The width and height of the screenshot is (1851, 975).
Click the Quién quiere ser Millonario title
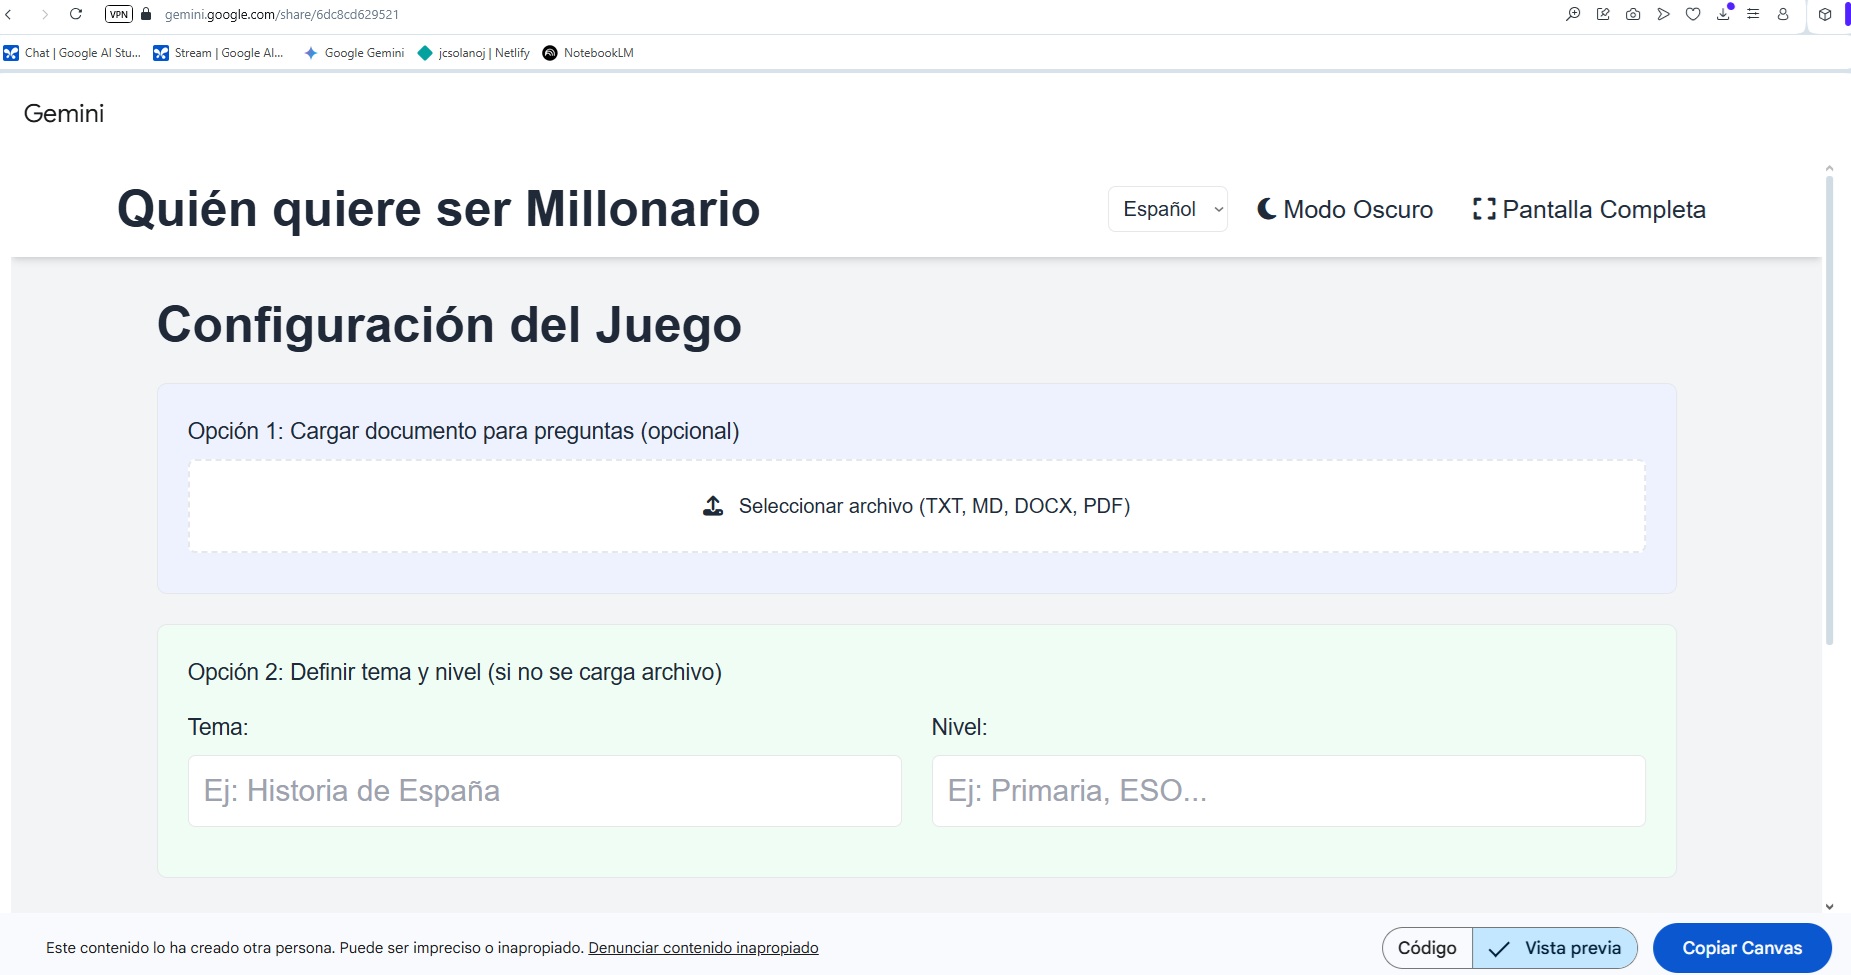click(x=439, y=209)
